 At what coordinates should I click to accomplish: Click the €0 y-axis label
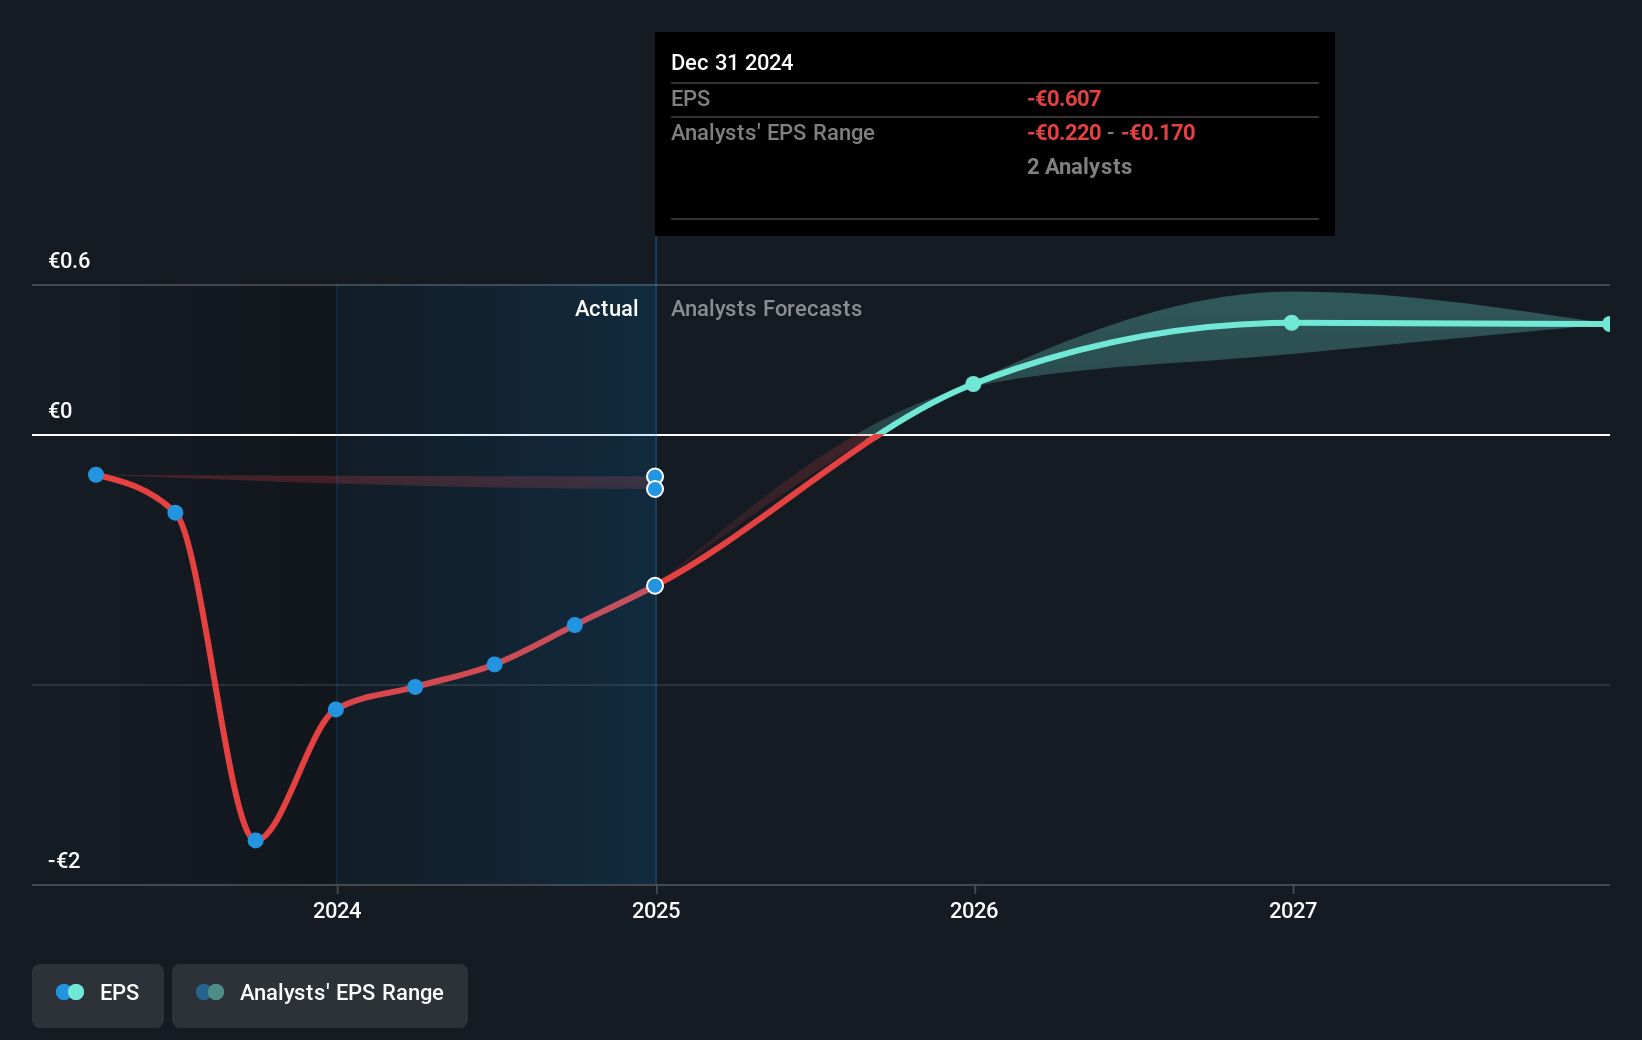tap(60, 410)
